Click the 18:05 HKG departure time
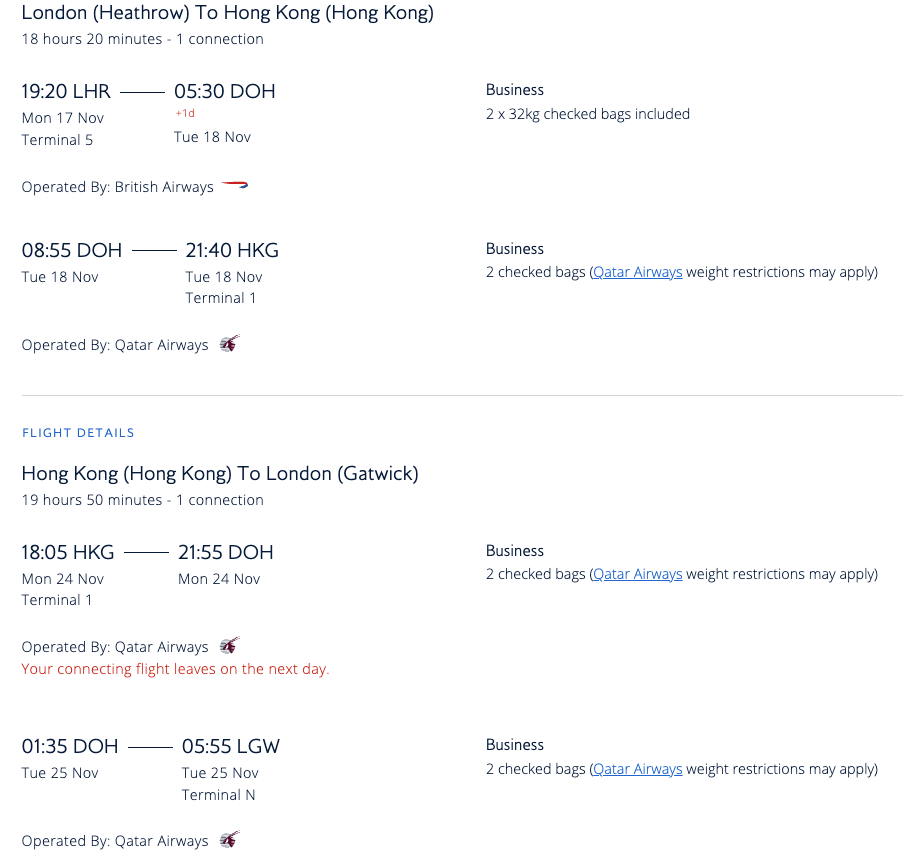 click(68, 552)
